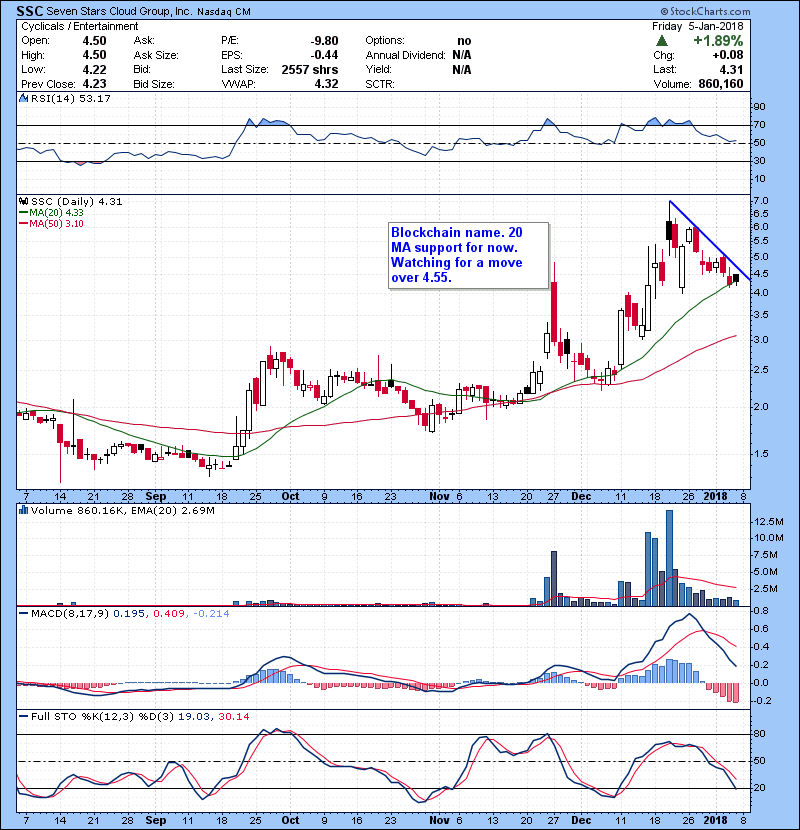Click the High price value 4.50
The height and width of the screenshot is (830, 800).
[x=94, y=55]
